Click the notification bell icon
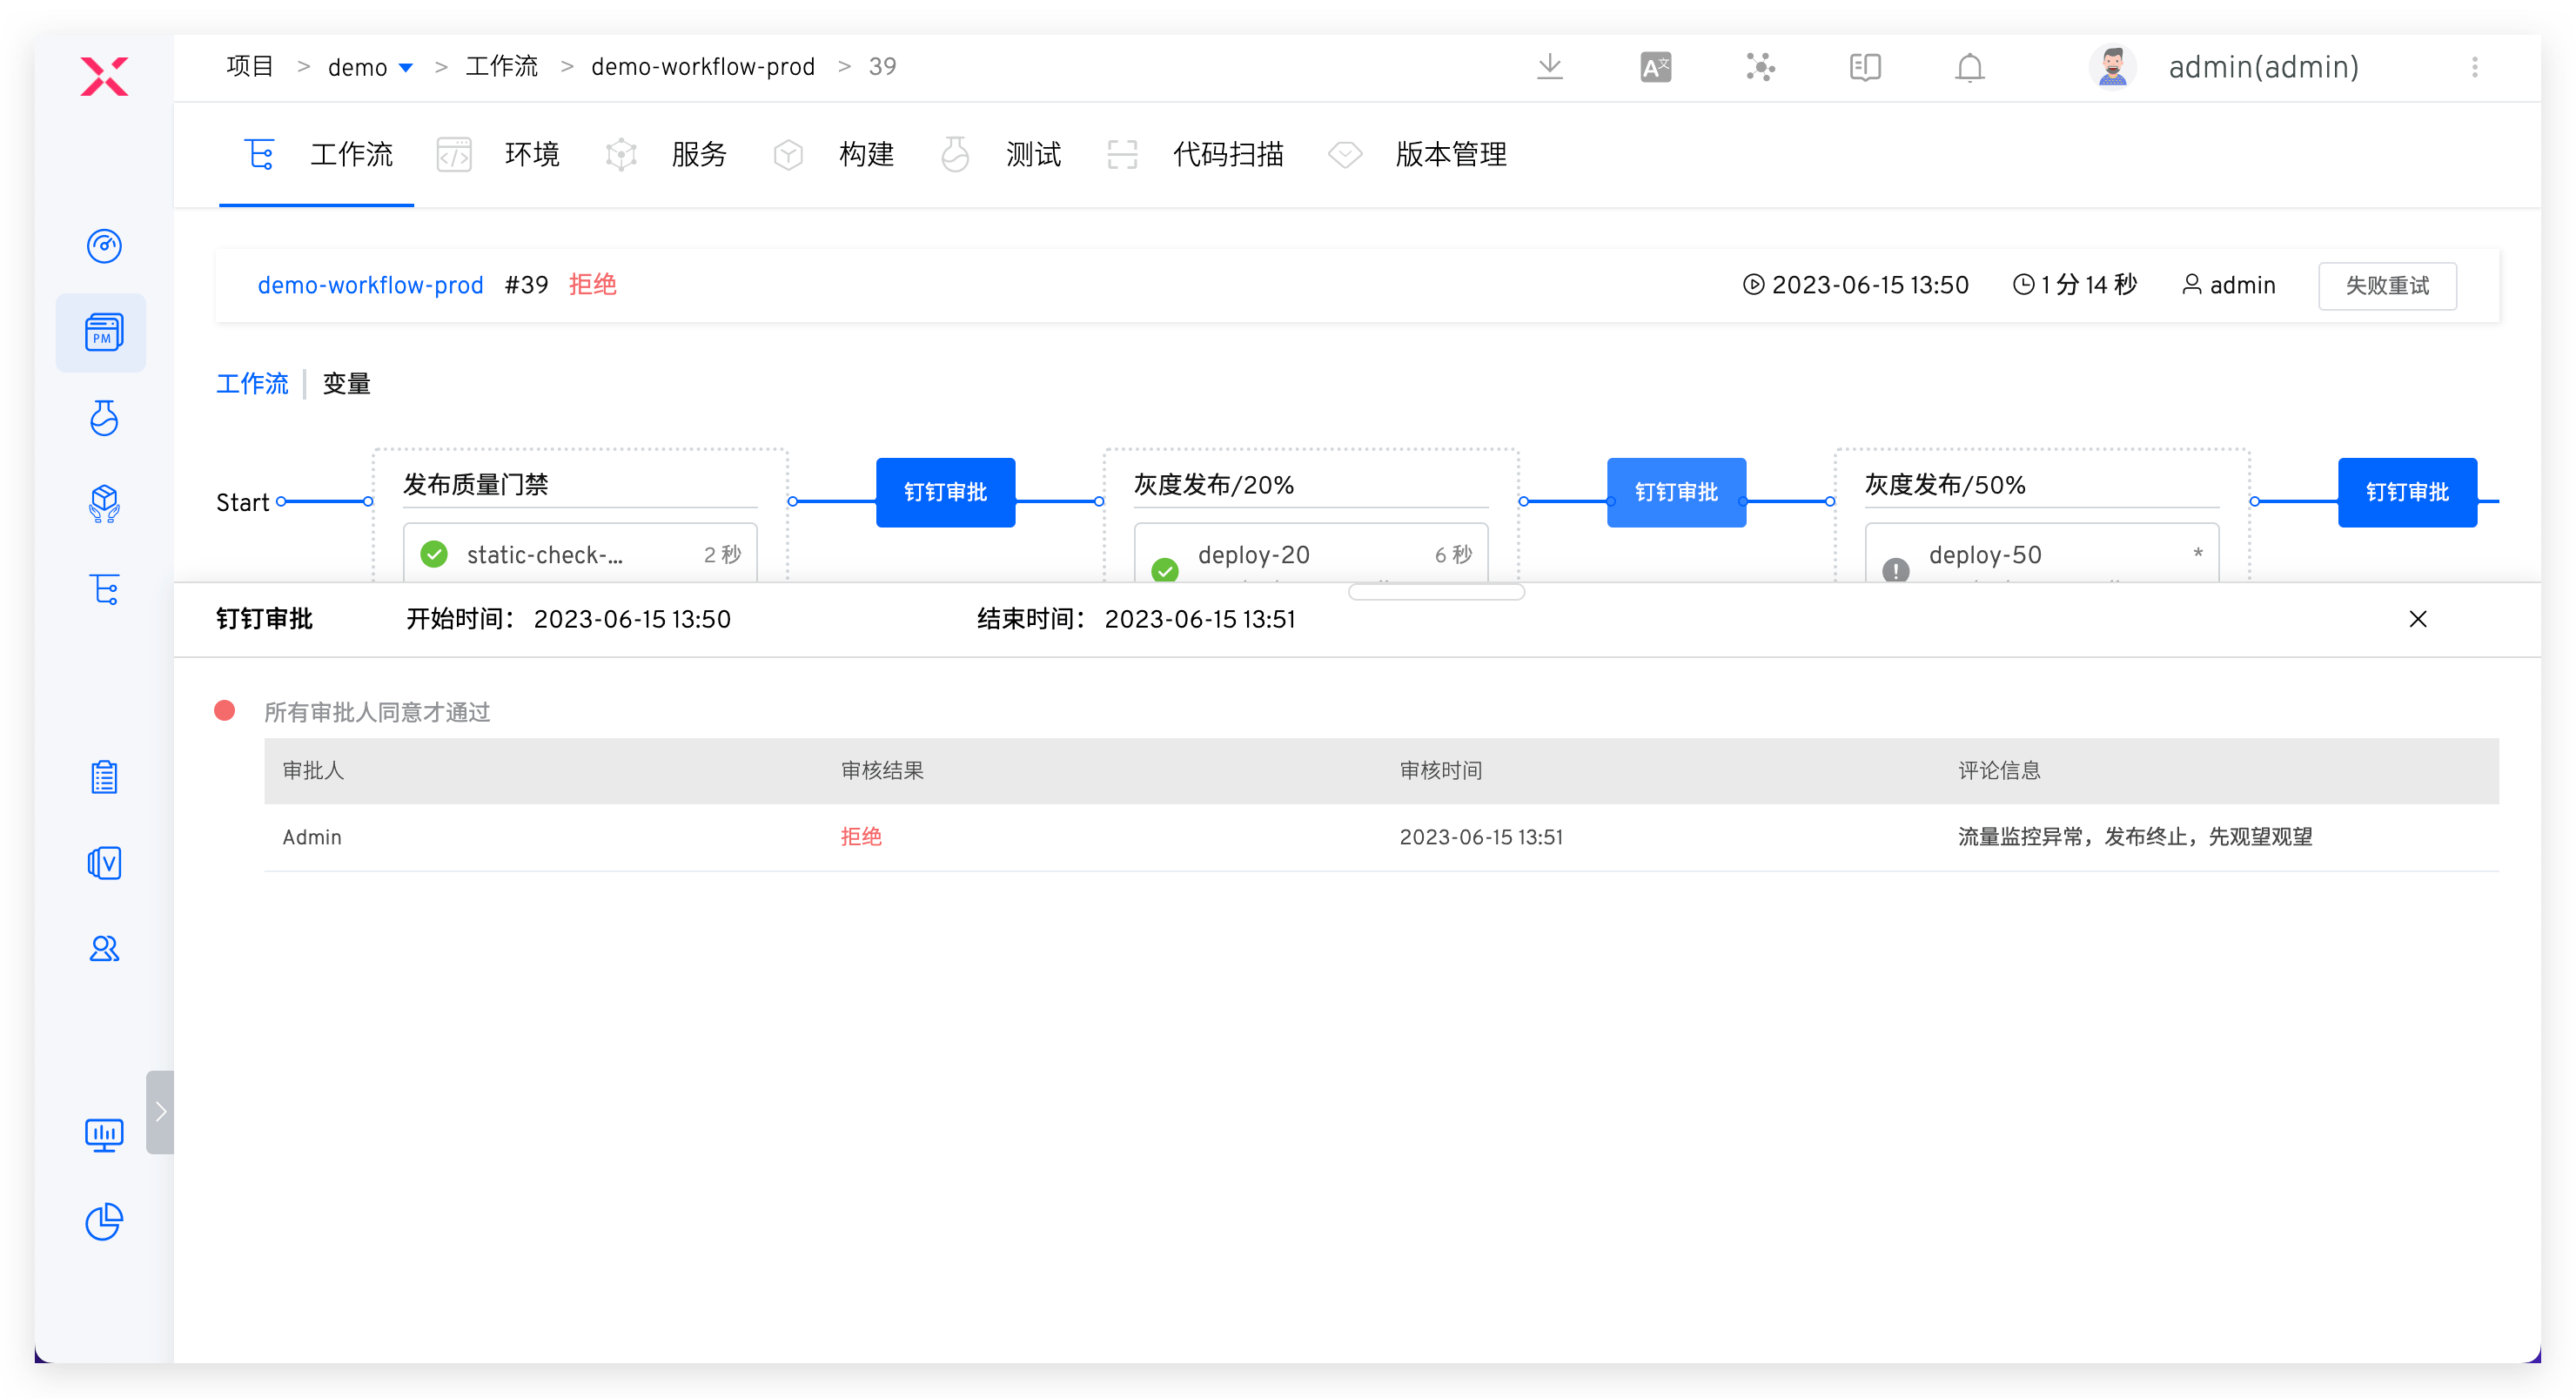This screenshot has width=2576, height=1398. point(1969,67)
